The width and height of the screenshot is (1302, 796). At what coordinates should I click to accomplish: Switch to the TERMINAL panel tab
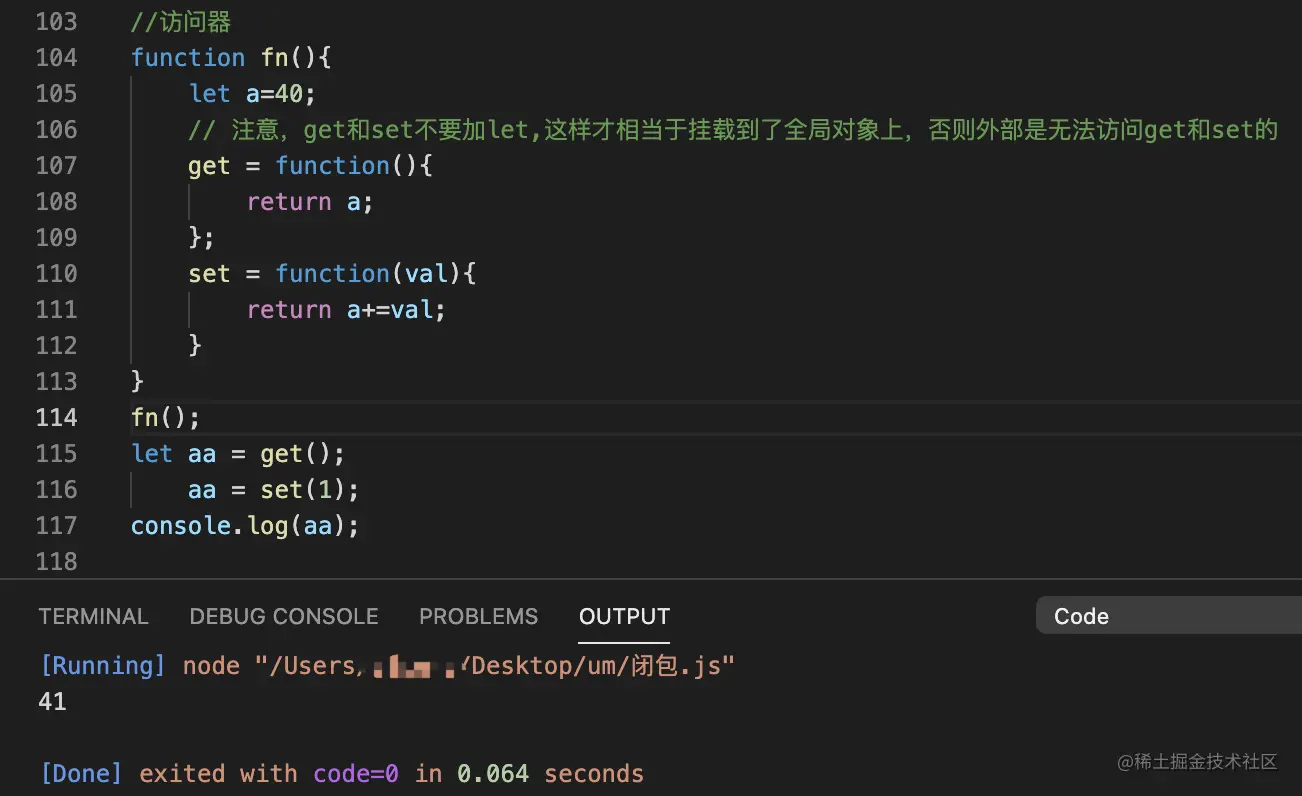click(x=93, y=616)
